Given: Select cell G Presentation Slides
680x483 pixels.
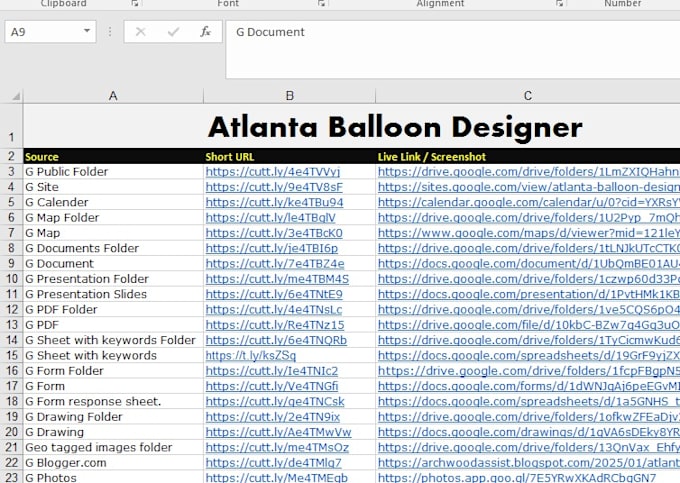Looking at the screenshot, I should pos(113,294).
